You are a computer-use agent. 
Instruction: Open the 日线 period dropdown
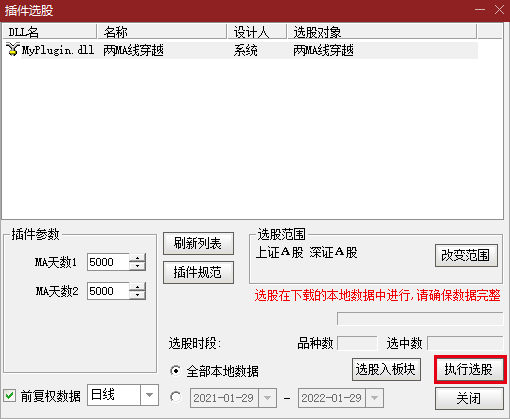point(149,395)
